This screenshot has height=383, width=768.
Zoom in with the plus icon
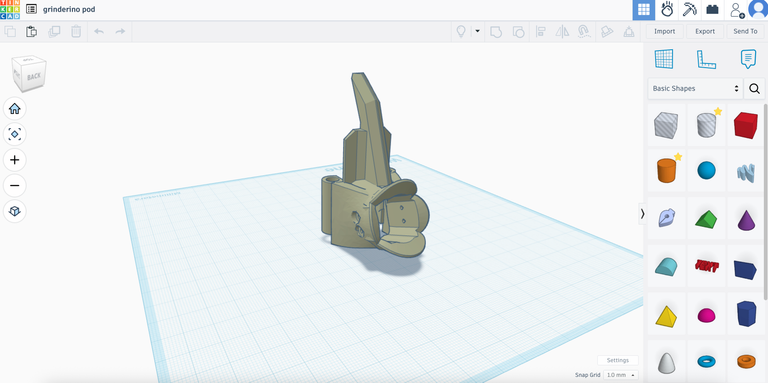tap(15, 160)
